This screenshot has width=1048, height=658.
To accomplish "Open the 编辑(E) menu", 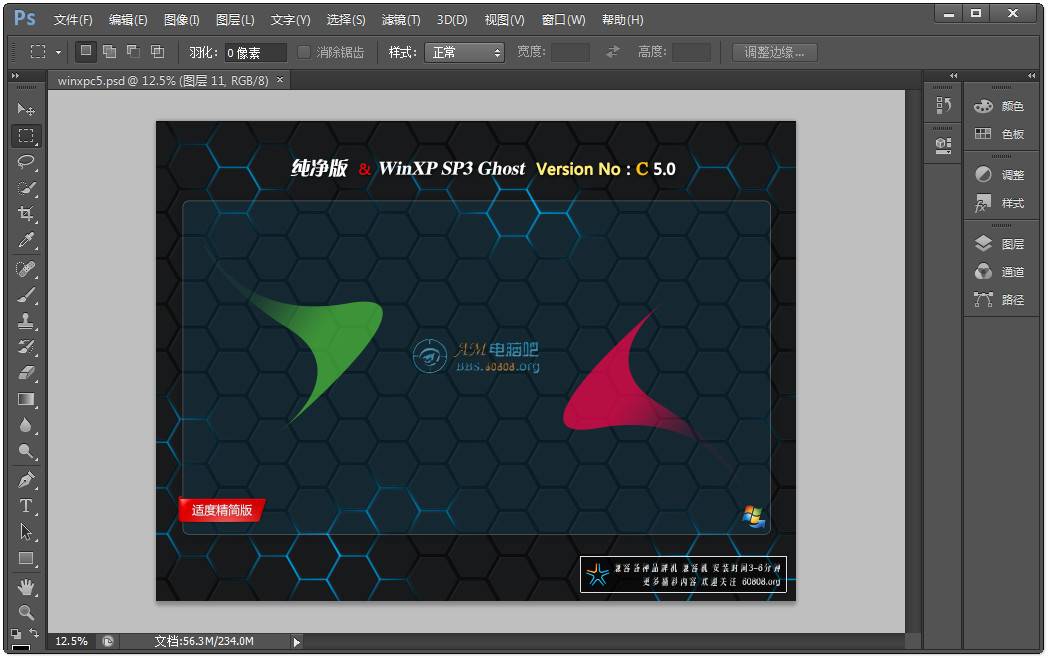I will tap(128, 20).
